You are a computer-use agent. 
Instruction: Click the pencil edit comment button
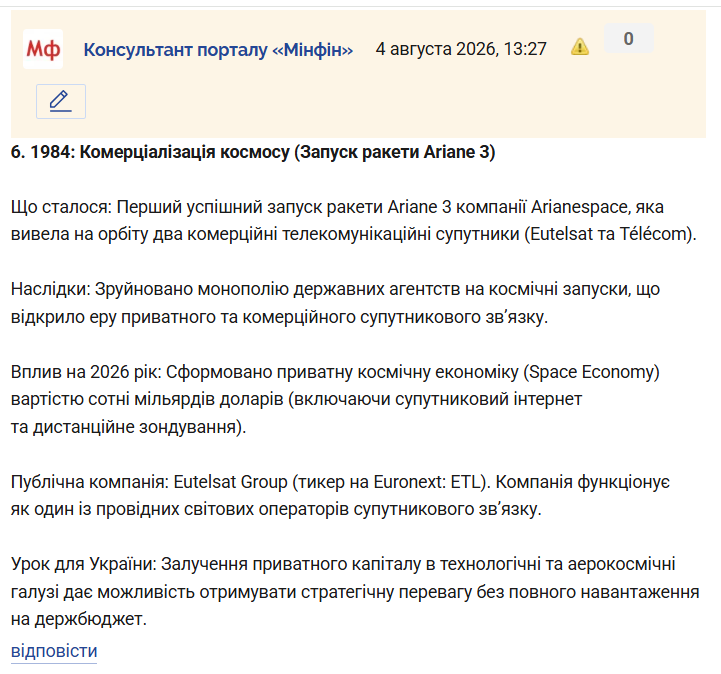pyautogui.click(x=61, y=102)
